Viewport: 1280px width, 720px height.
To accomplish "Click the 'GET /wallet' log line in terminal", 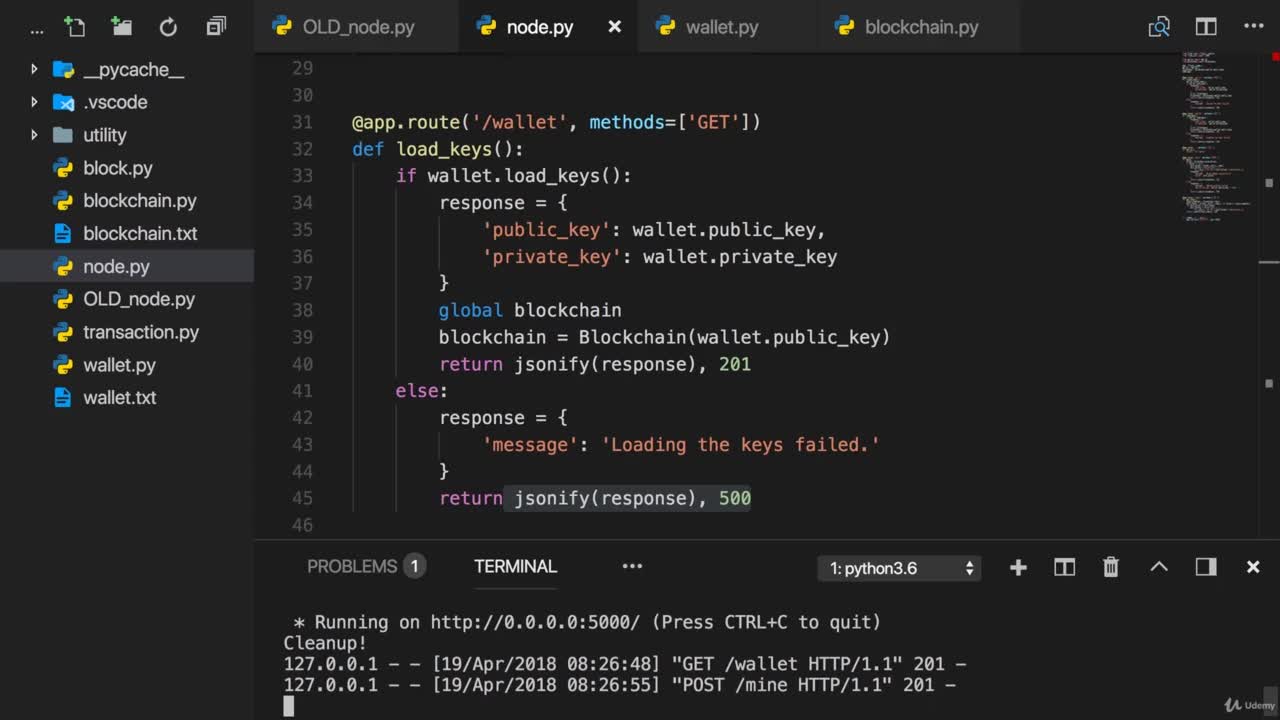I will [x=624, y=664].
